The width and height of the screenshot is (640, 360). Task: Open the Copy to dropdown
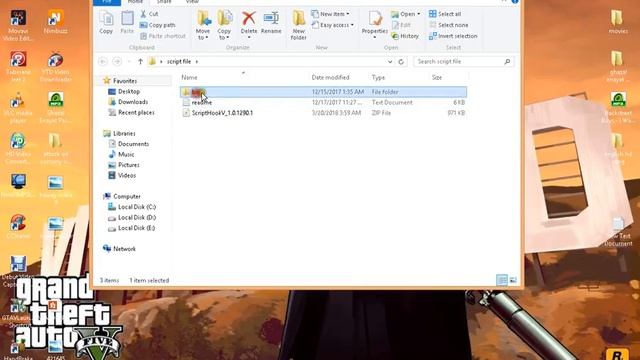224,25
